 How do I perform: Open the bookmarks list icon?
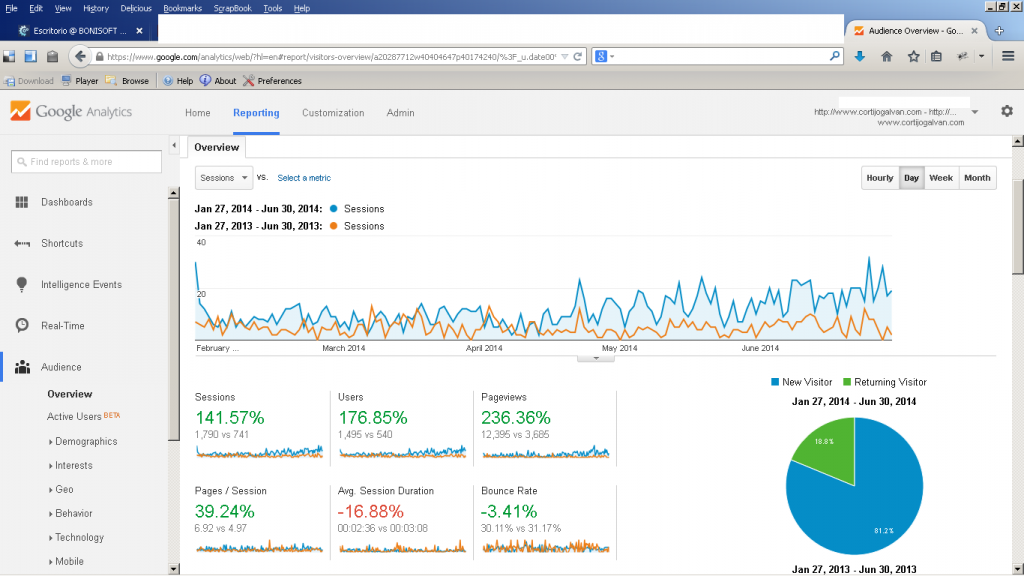tap(936, 57)
